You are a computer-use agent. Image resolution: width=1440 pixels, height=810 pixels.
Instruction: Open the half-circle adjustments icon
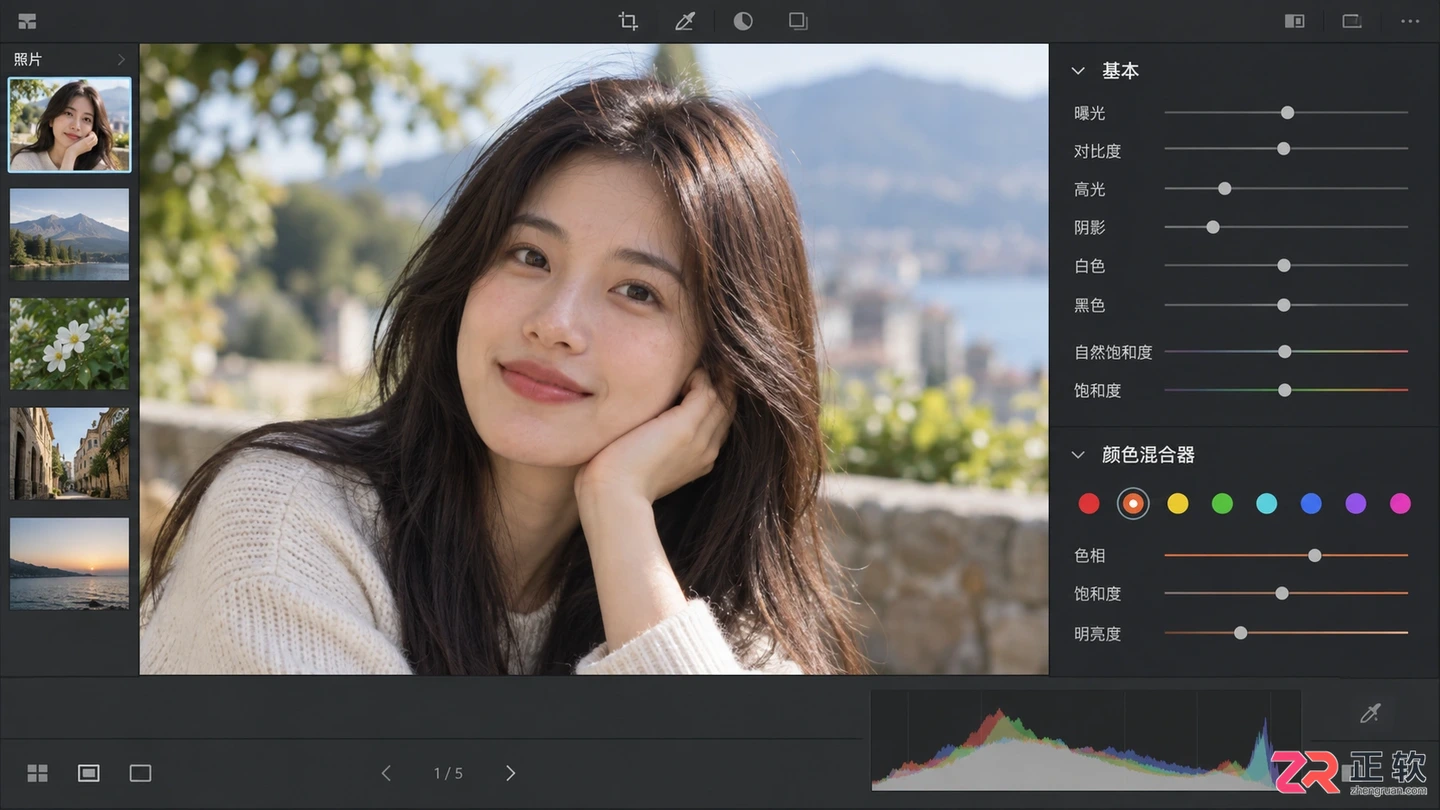[x=743, y=21]
